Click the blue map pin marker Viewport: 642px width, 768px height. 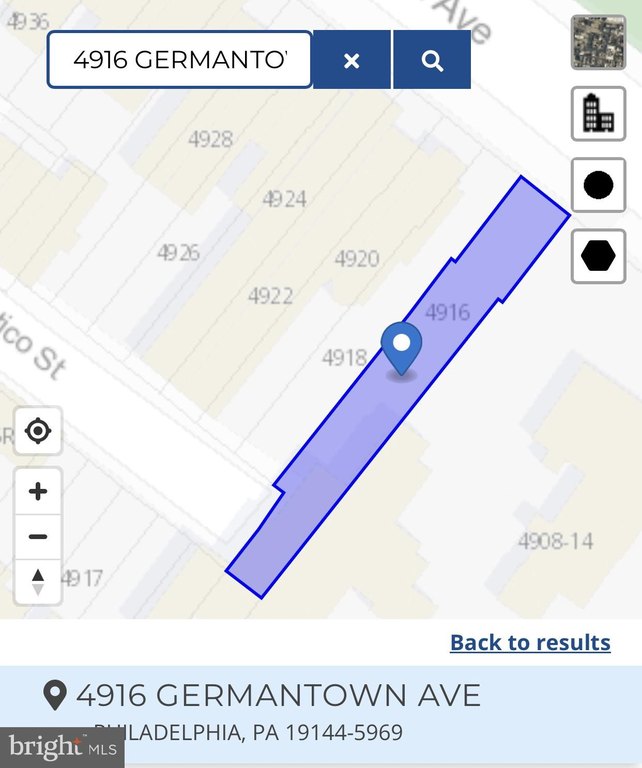402,349
